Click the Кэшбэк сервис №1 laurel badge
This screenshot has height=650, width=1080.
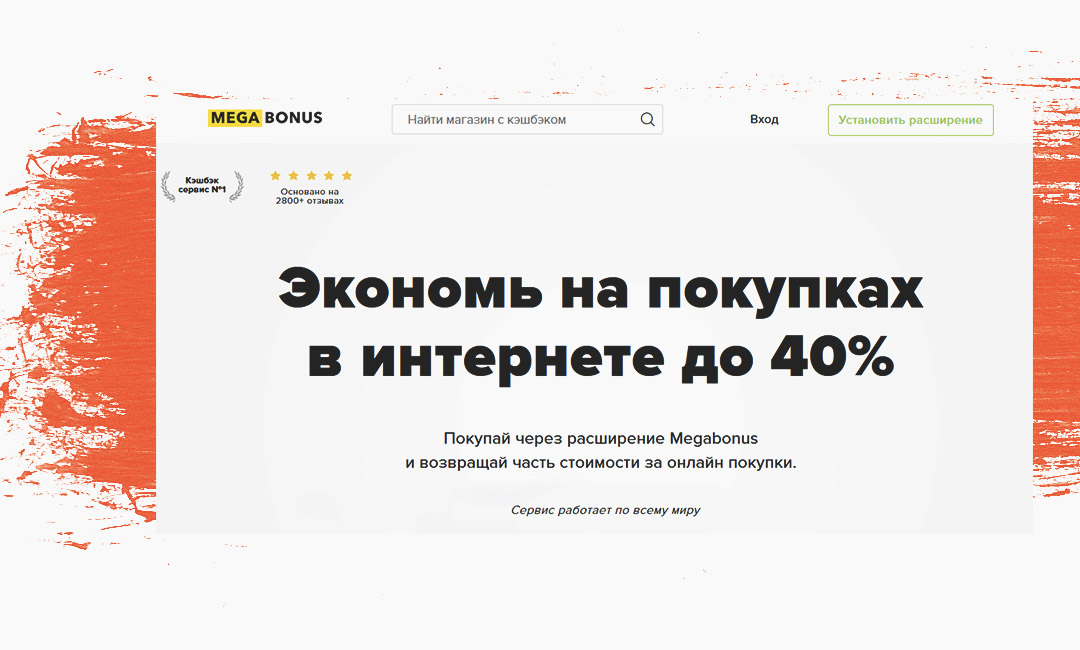pyautogui.click(x=202, y=186)
